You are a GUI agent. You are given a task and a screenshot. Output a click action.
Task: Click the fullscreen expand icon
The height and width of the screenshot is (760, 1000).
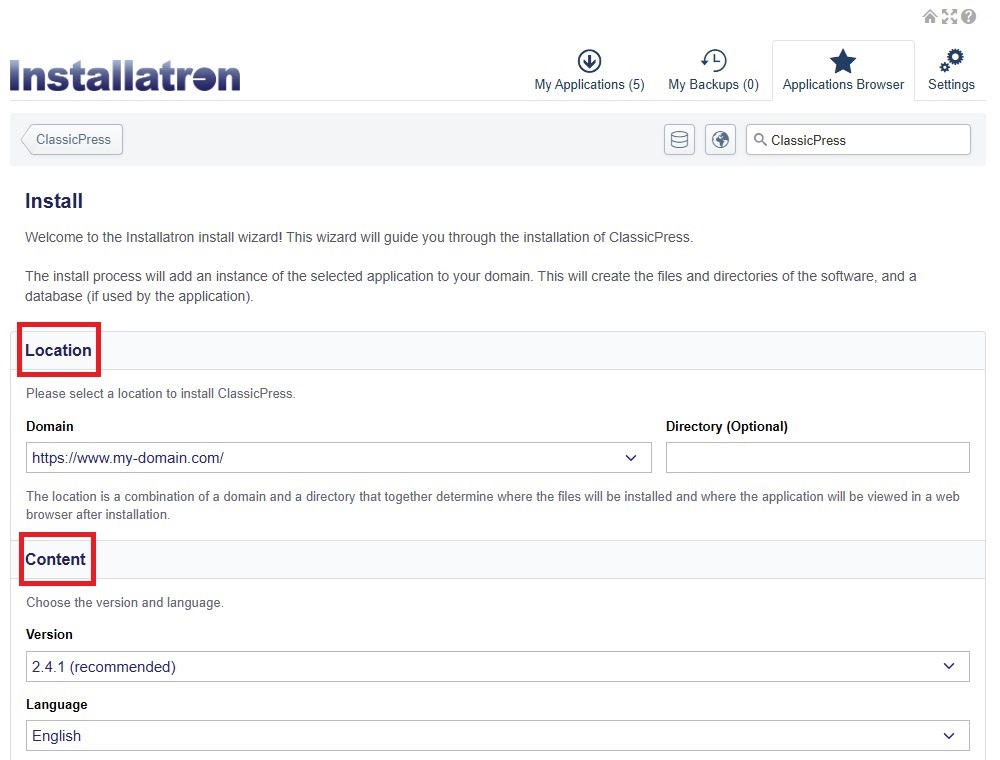949,16
